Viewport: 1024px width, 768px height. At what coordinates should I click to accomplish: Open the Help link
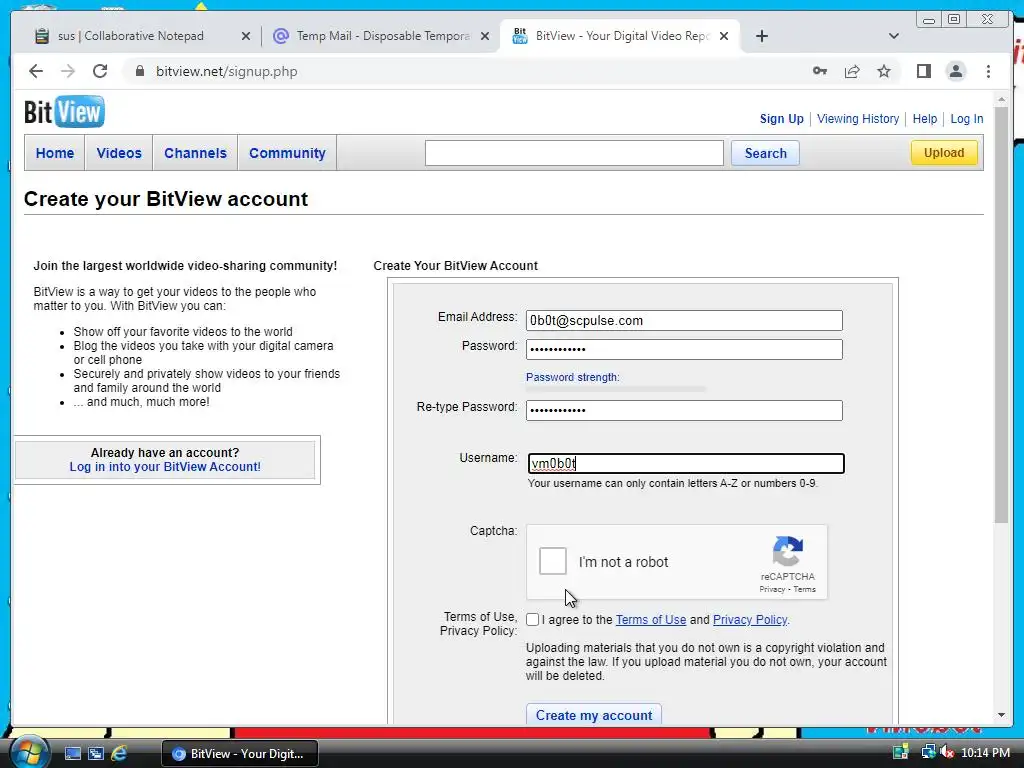click(x=925, y=119)
